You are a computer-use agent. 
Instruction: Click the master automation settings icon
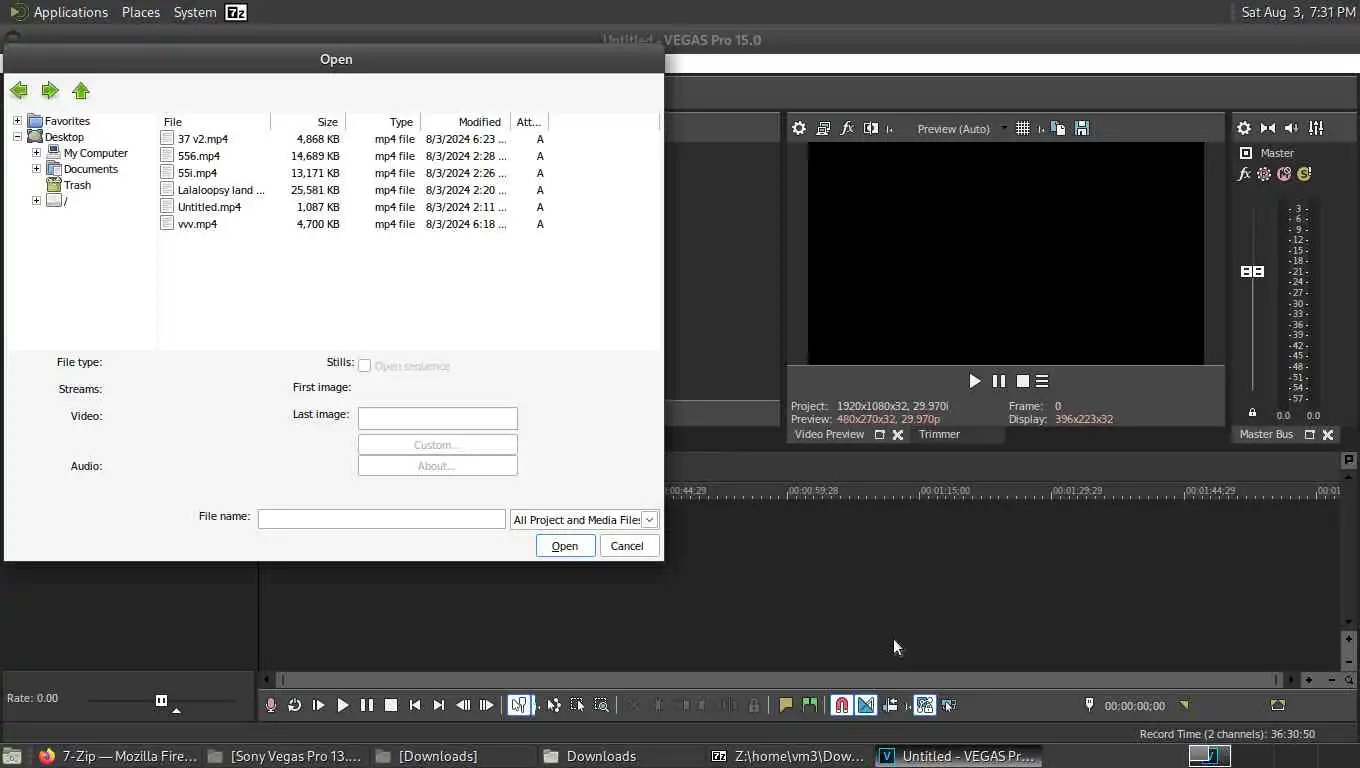[1264, 174]
